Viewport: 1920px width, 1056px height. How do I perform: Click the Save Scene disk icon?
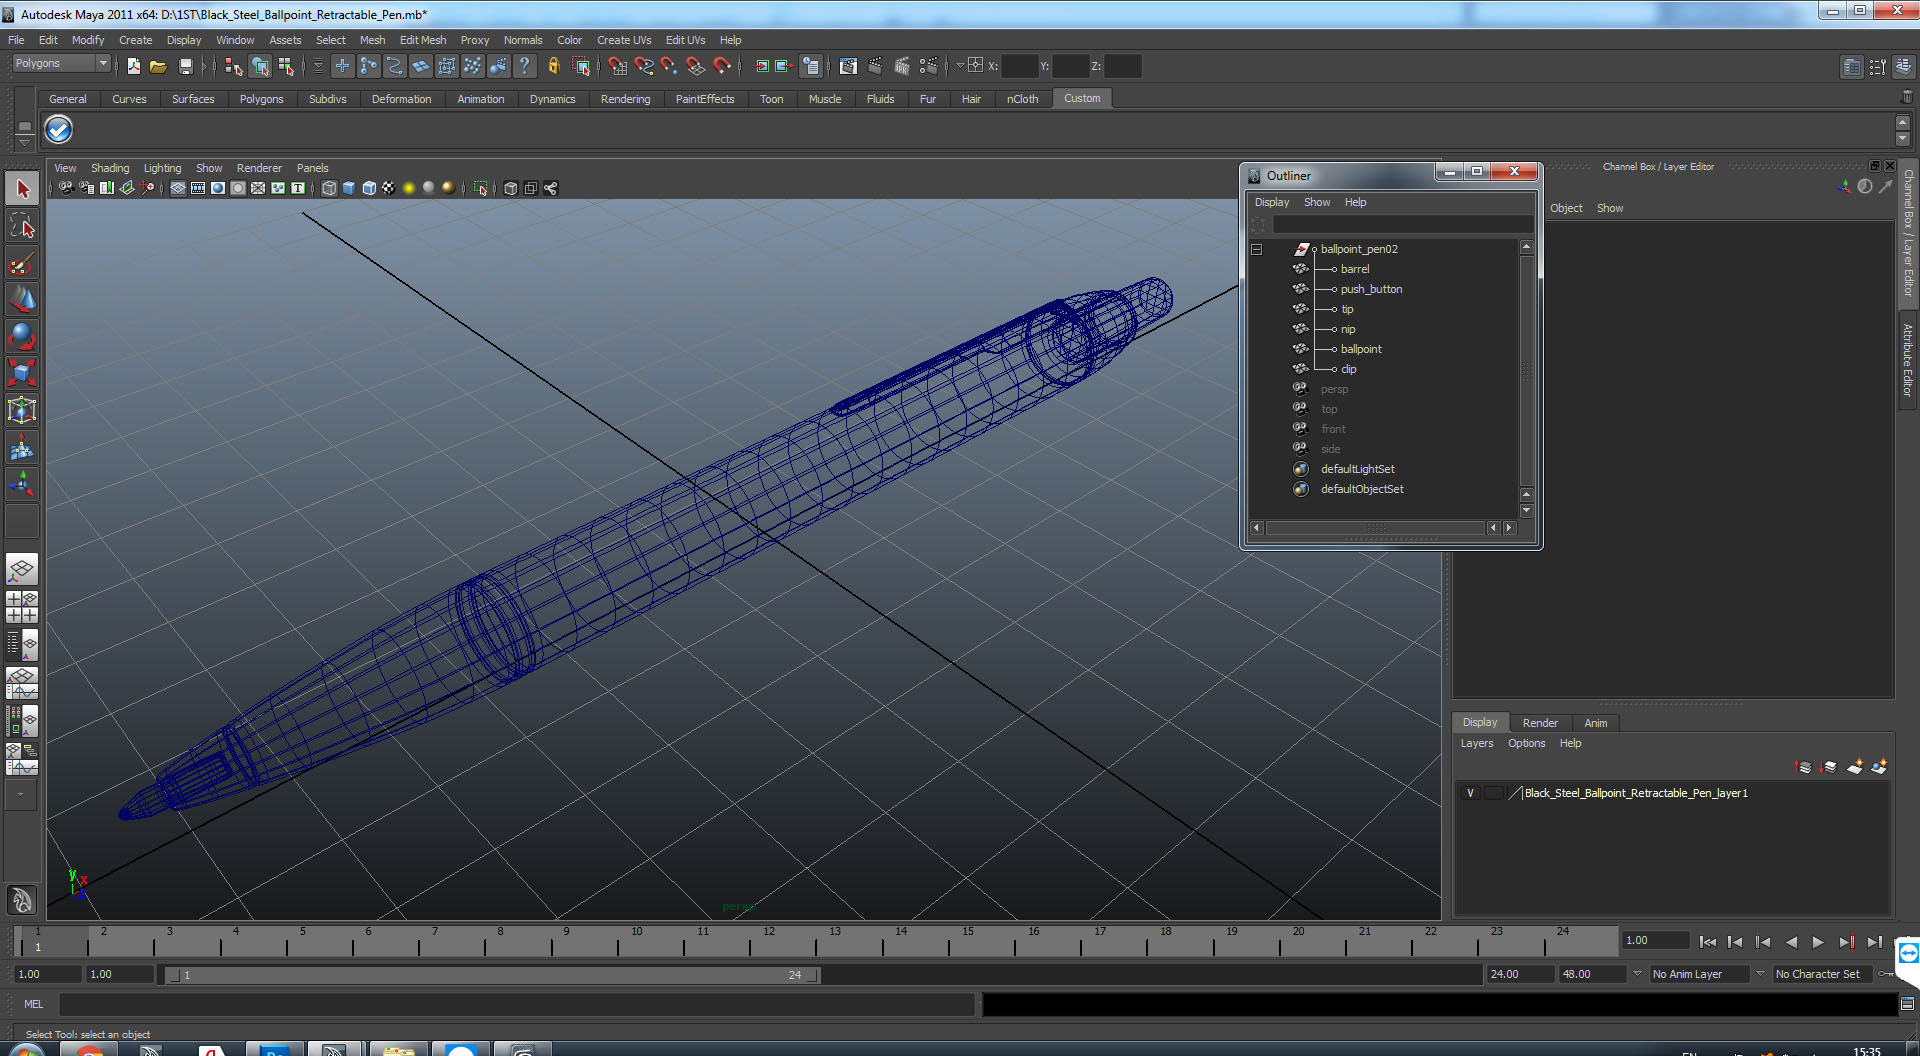click(185, 66)
